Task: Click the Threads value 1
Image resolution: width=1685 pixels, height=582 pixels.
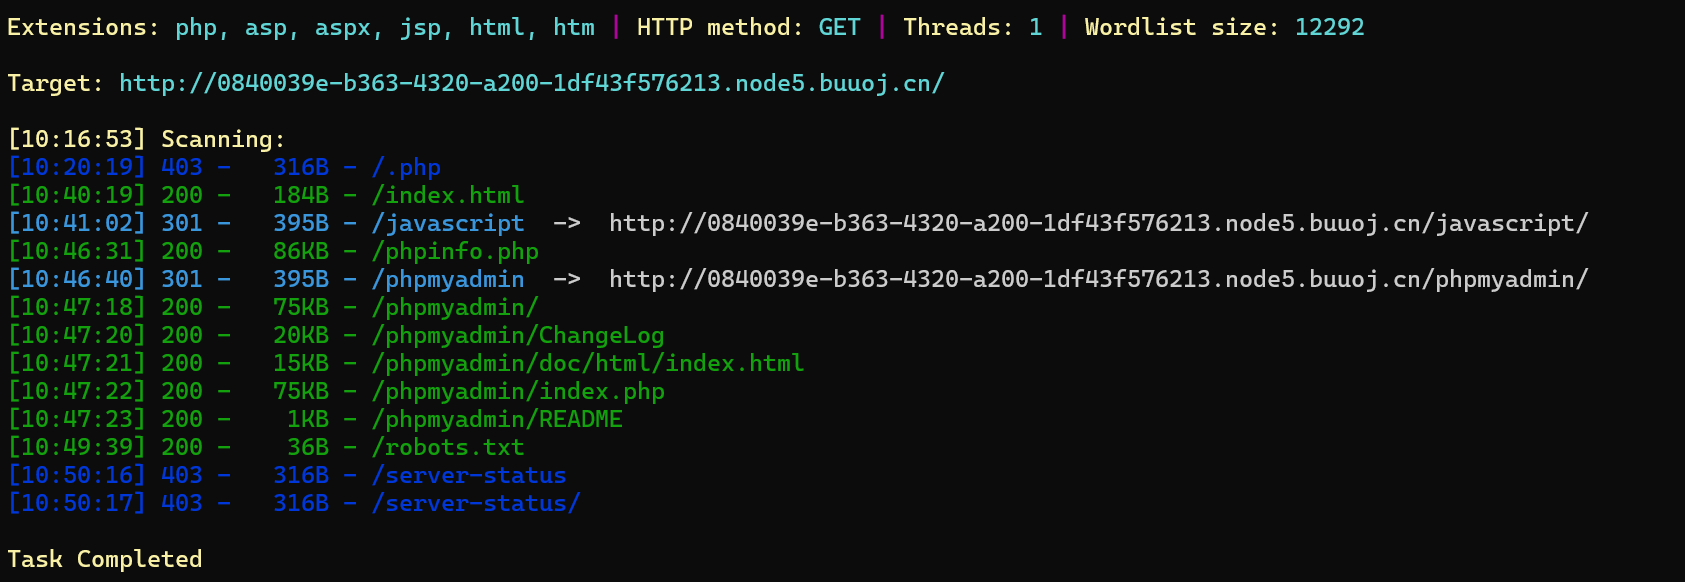Action: point(1035,27)
